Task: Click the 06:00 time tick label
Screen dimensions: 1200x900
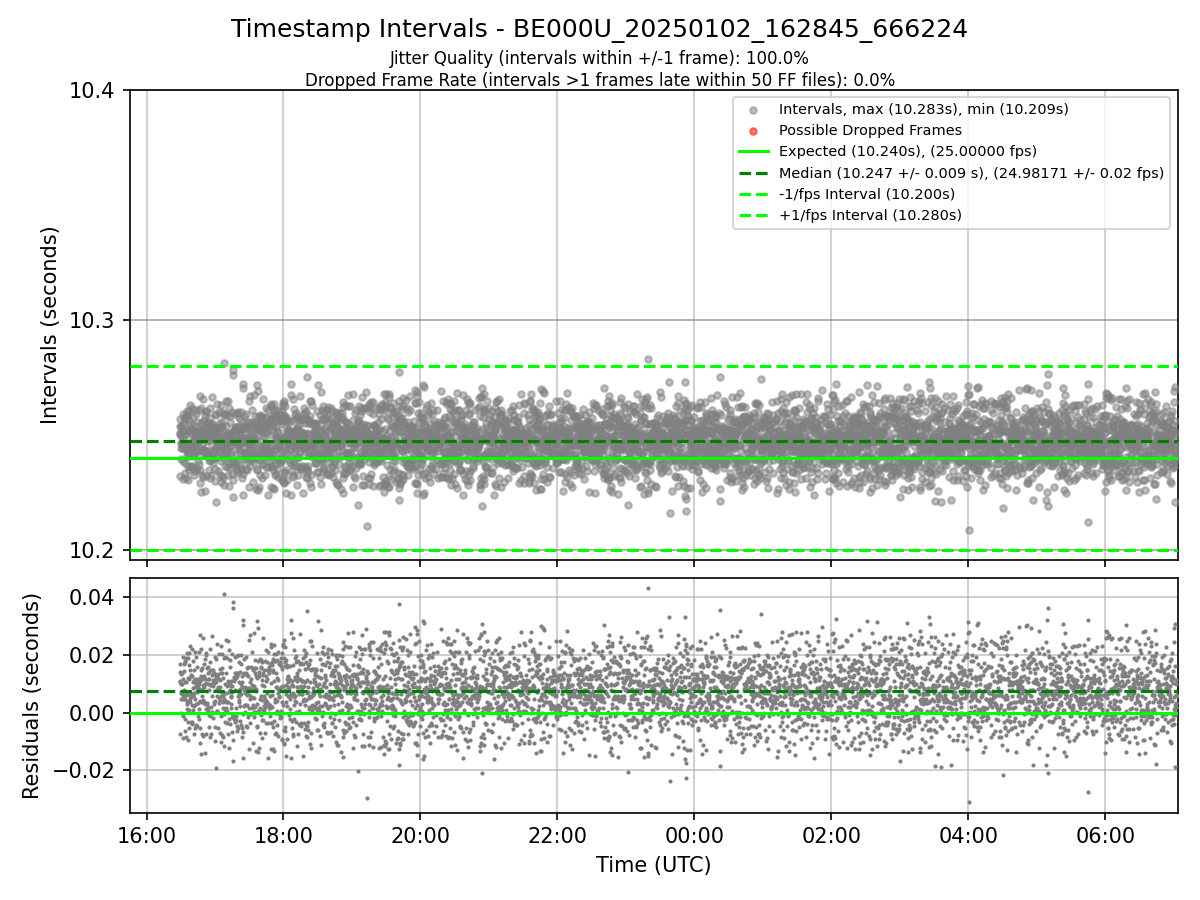Action: click(x=1105, y=835)
